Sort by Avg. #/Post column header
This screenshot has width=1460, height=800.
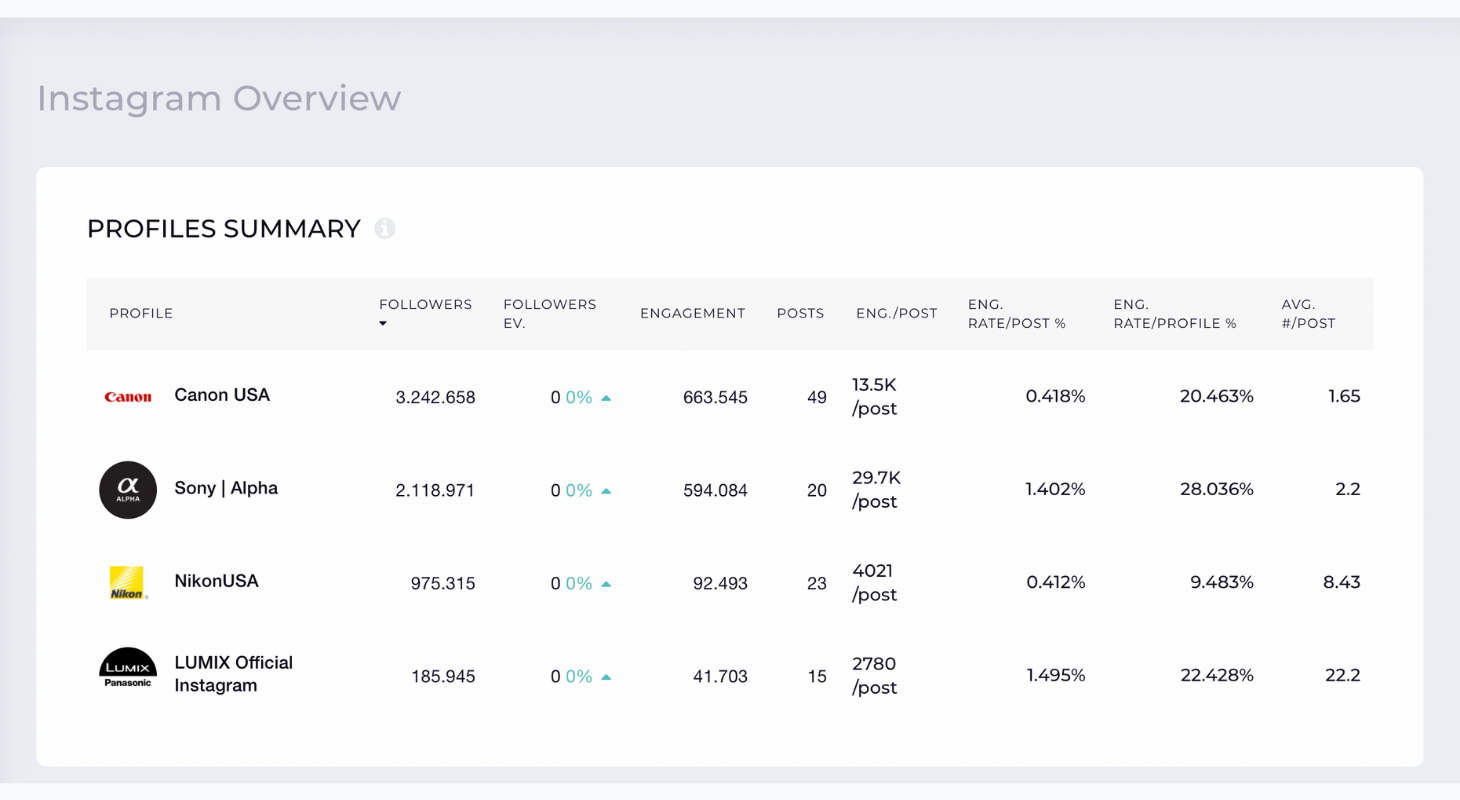(x=1308, y=313)
